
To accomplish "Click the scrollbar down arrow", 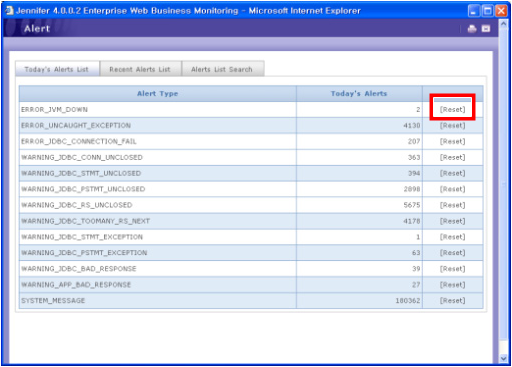I will 503,359.
